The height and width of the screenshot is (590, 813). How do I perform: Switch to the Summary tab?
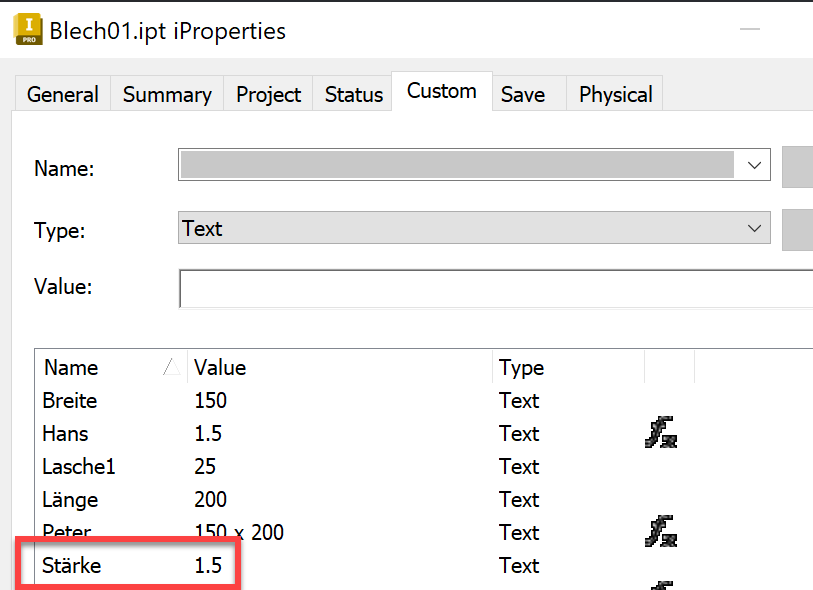coord(166,94)
